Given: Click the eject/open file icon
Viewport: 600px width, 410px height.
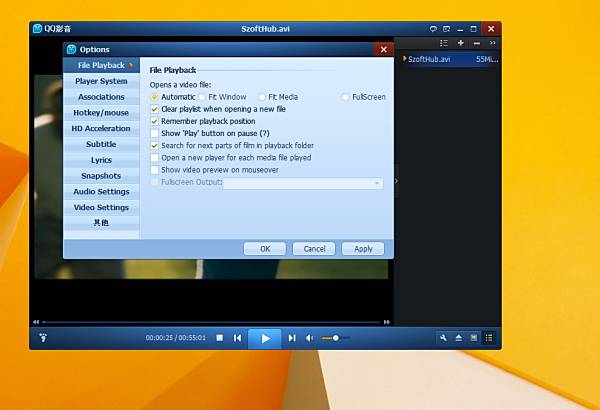Looking at the screenshot, I should [458, 338].
